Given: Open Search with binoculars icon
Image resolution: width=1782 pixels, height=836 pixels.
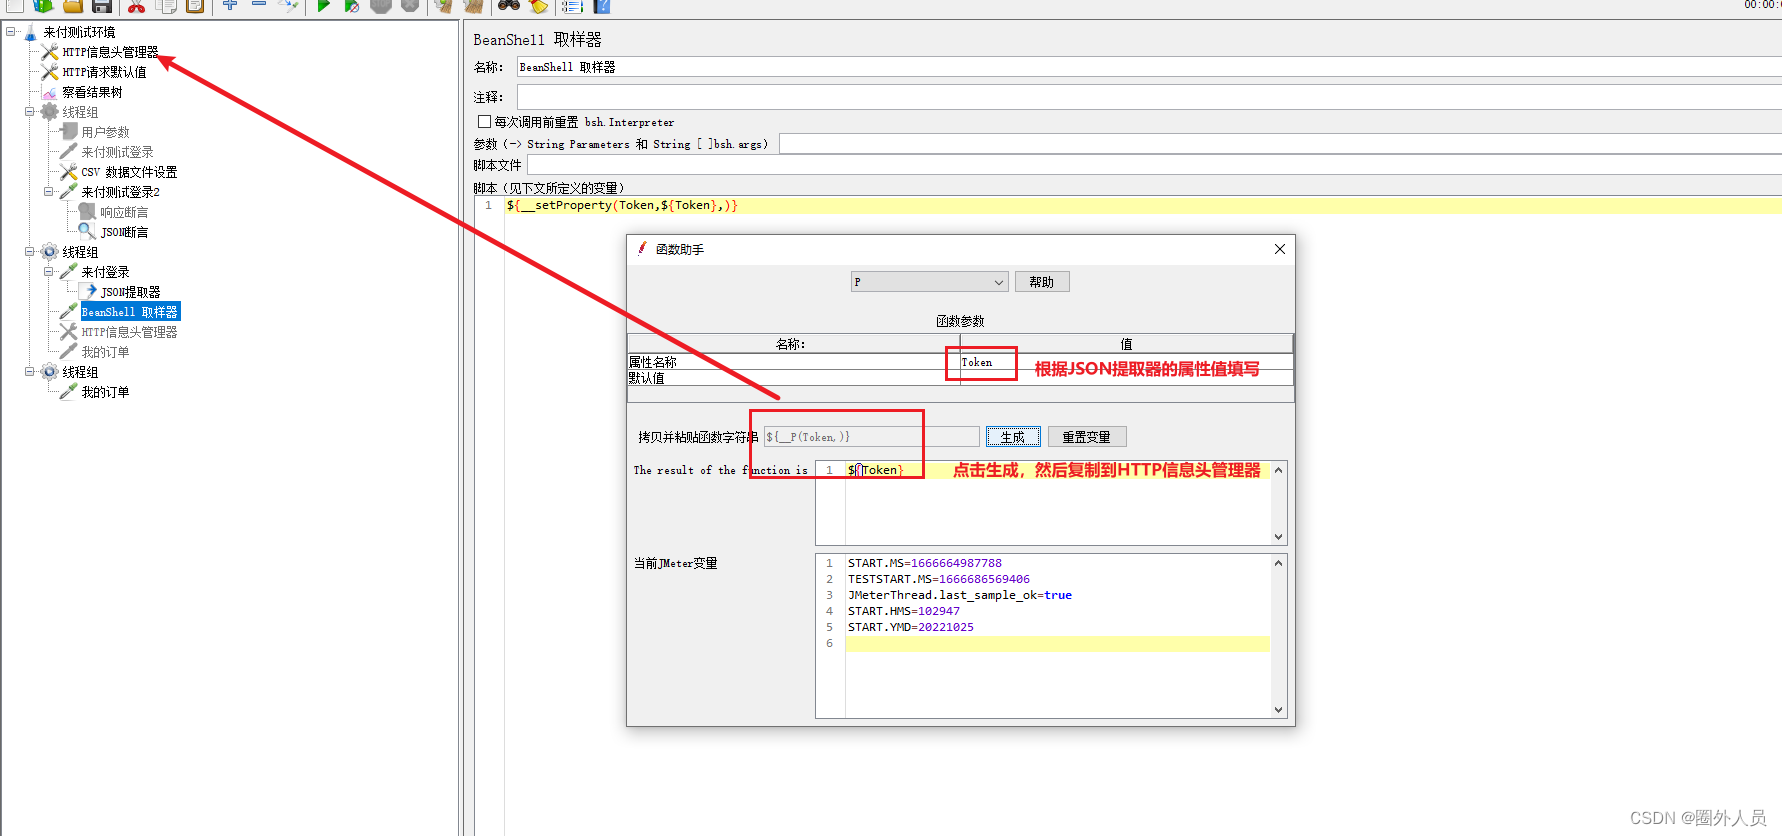Looking at the screenshot, I should click(509, 5).
